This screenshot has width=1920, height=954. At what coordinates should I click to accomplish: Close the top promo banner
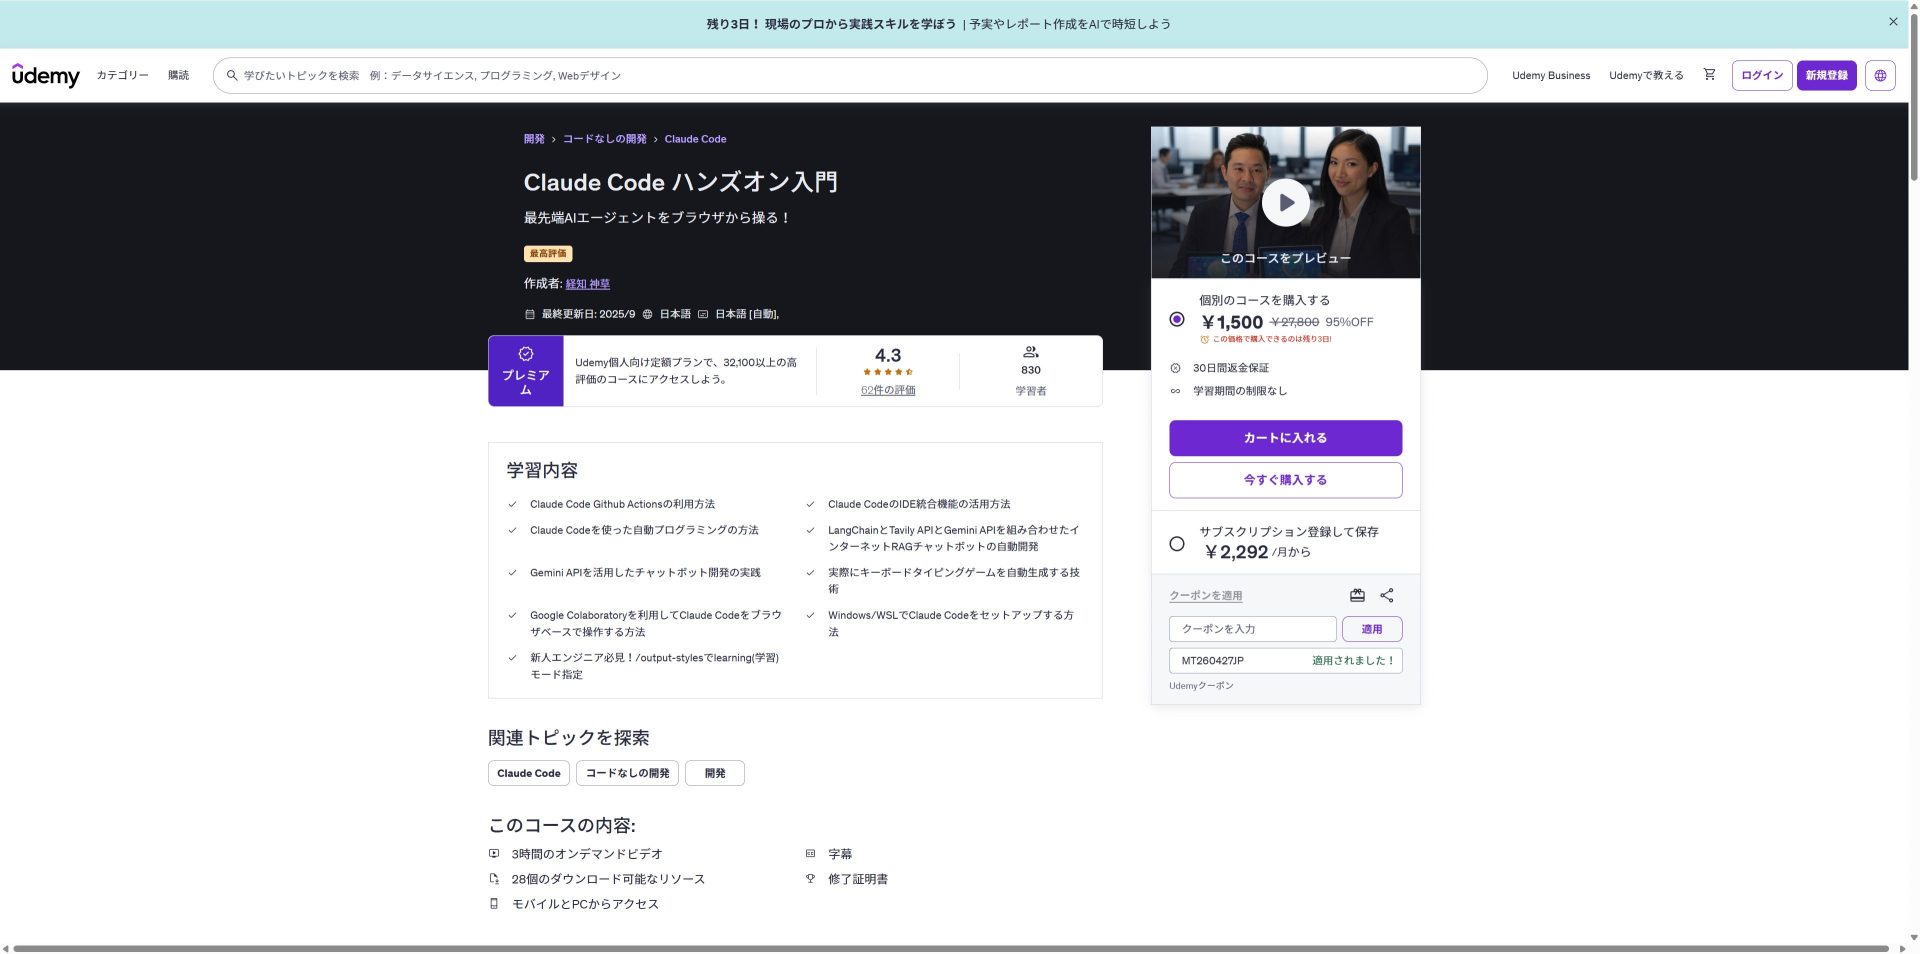(1893, 21)
